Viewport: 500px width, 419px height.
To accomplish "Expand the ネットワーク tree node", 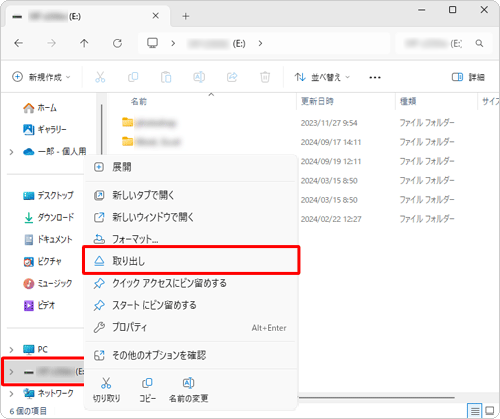I will (12, 394).
